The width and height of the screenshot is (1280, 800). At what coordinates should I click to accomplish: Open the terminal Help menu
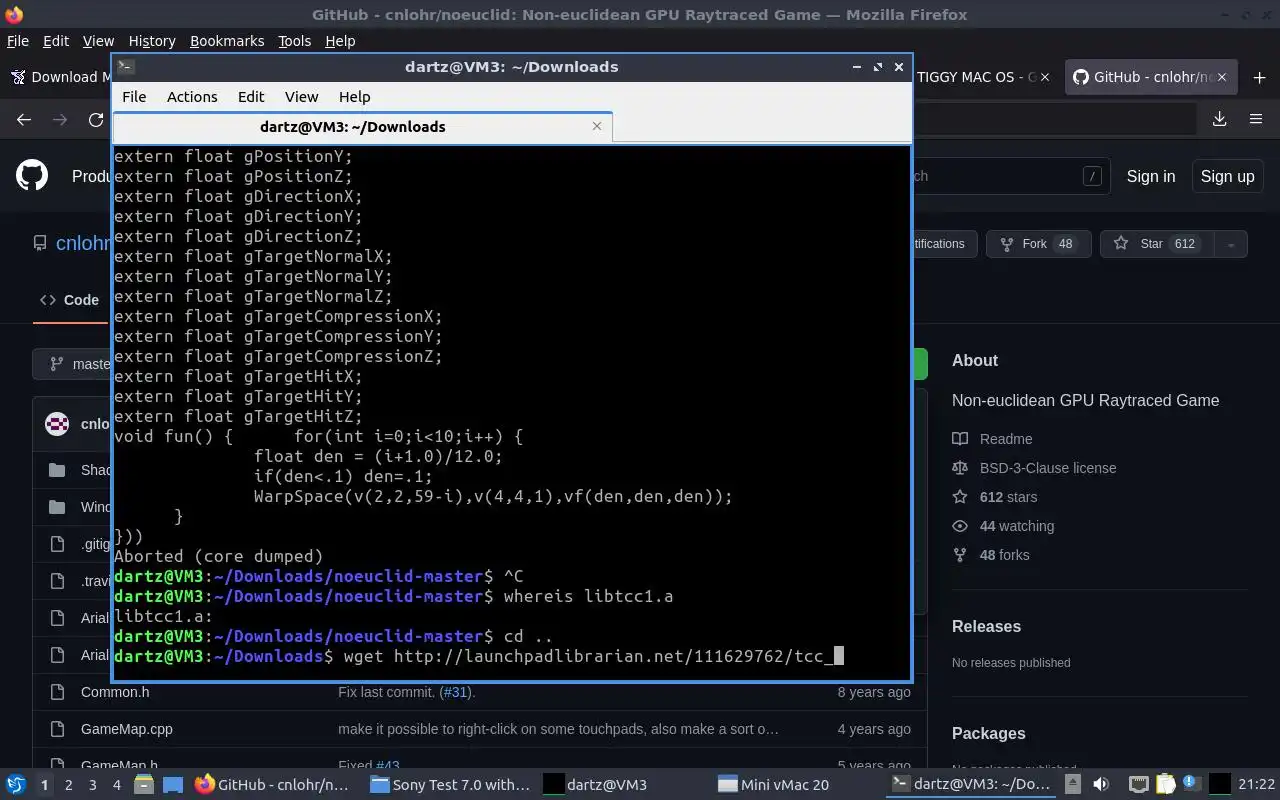tap(355, 97)
